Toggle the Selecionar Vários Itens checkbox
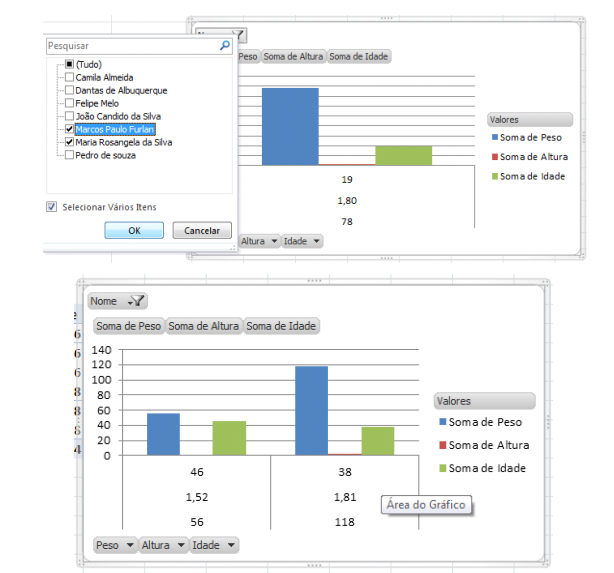Screen dimensions: 614x573 [51, 207]
